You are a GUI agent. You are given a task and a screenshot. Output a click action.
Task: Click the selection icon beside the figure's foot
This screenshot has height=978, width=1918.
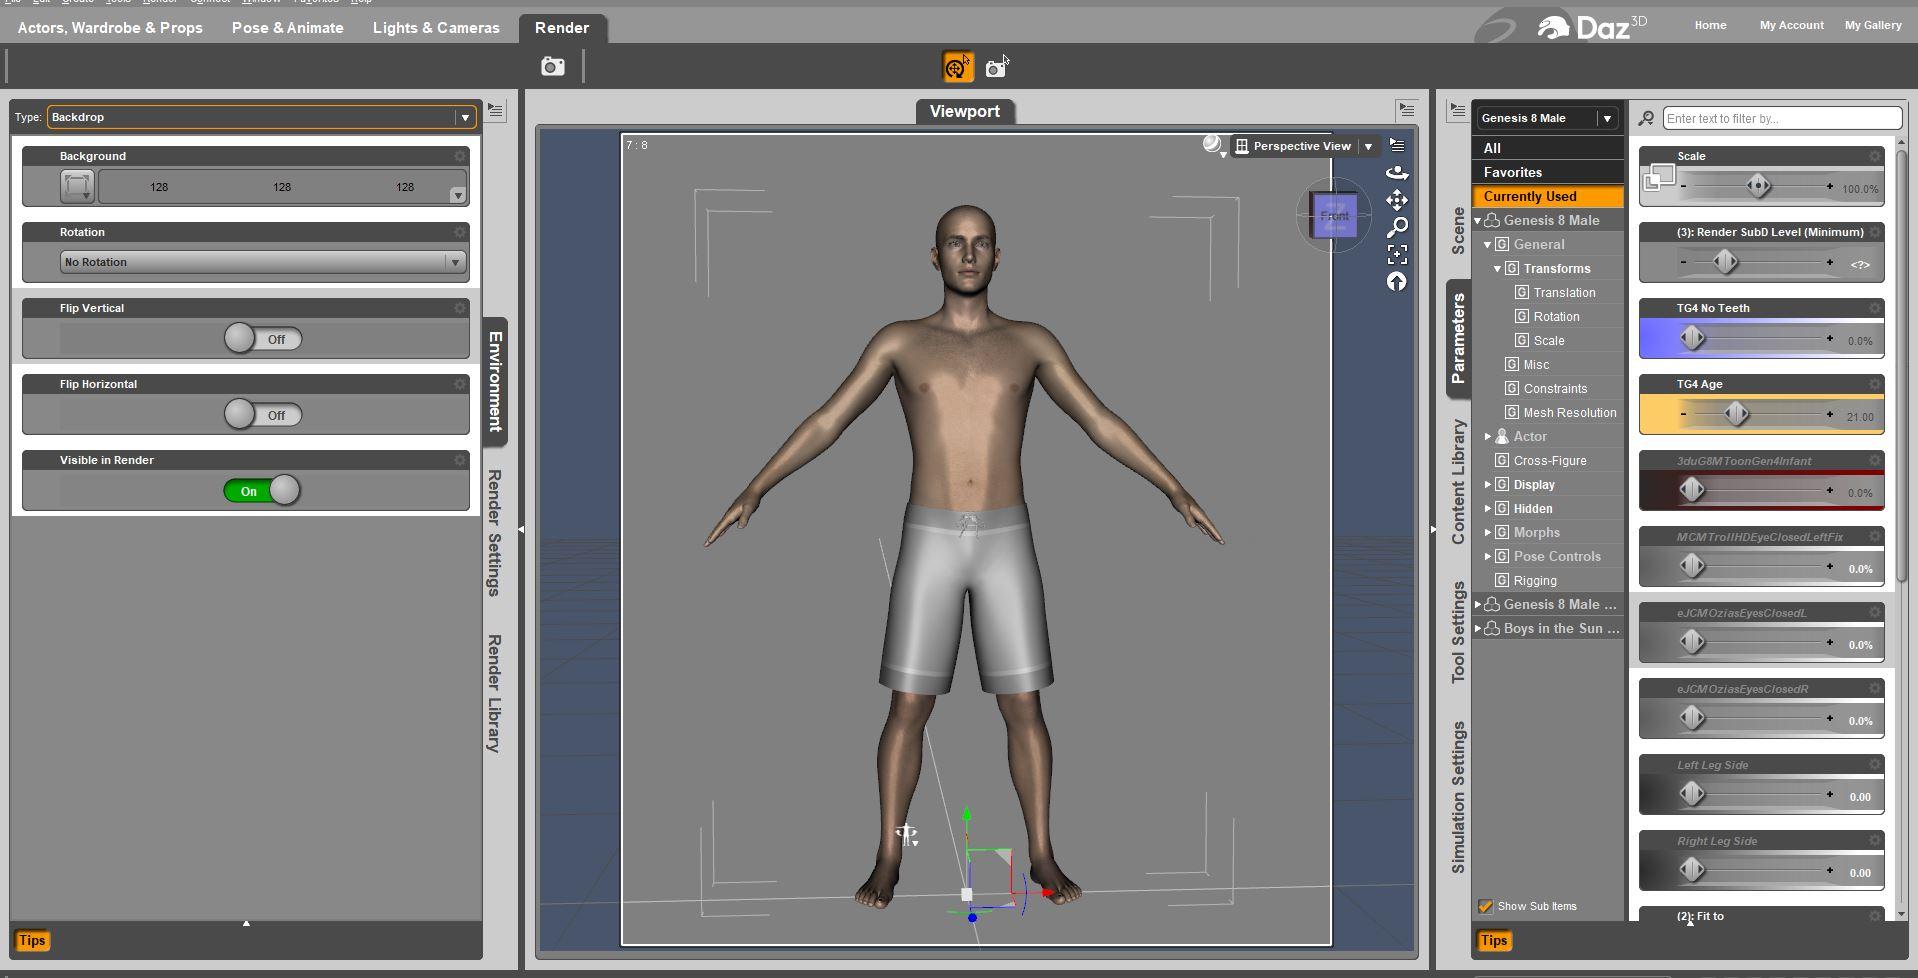tap(907, 835)
